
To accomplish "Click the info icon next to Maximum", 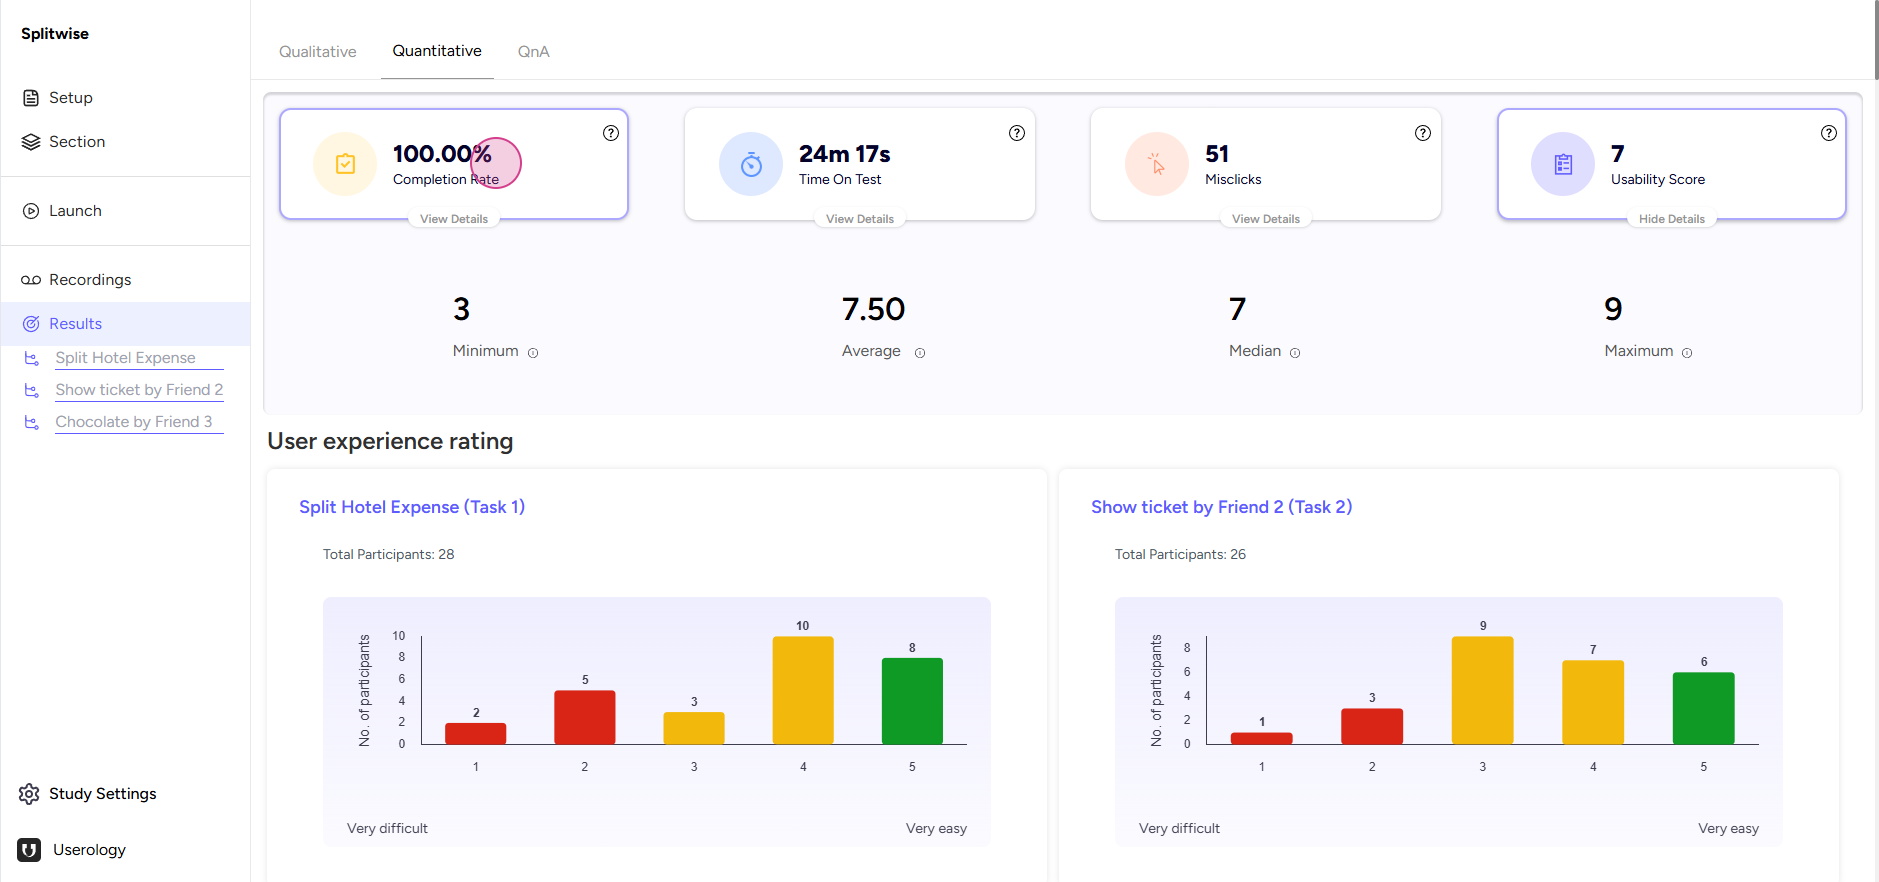I will point(1687,353).
